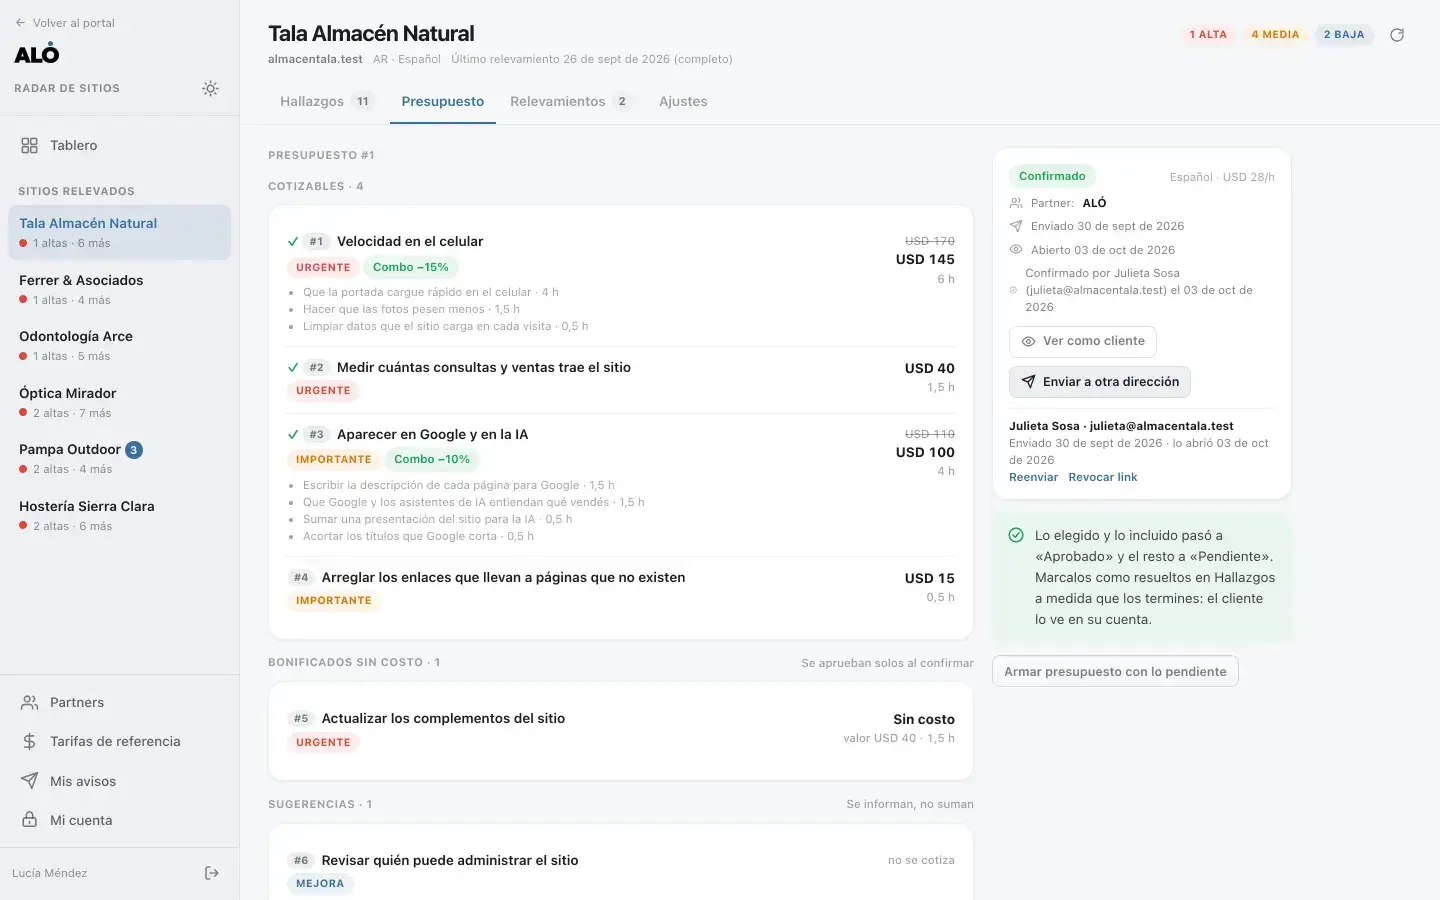The image size is (1440, 900).
Task: Click item #5 Actualizar los complementos del sitio
Action: click(x=443, y=719)
